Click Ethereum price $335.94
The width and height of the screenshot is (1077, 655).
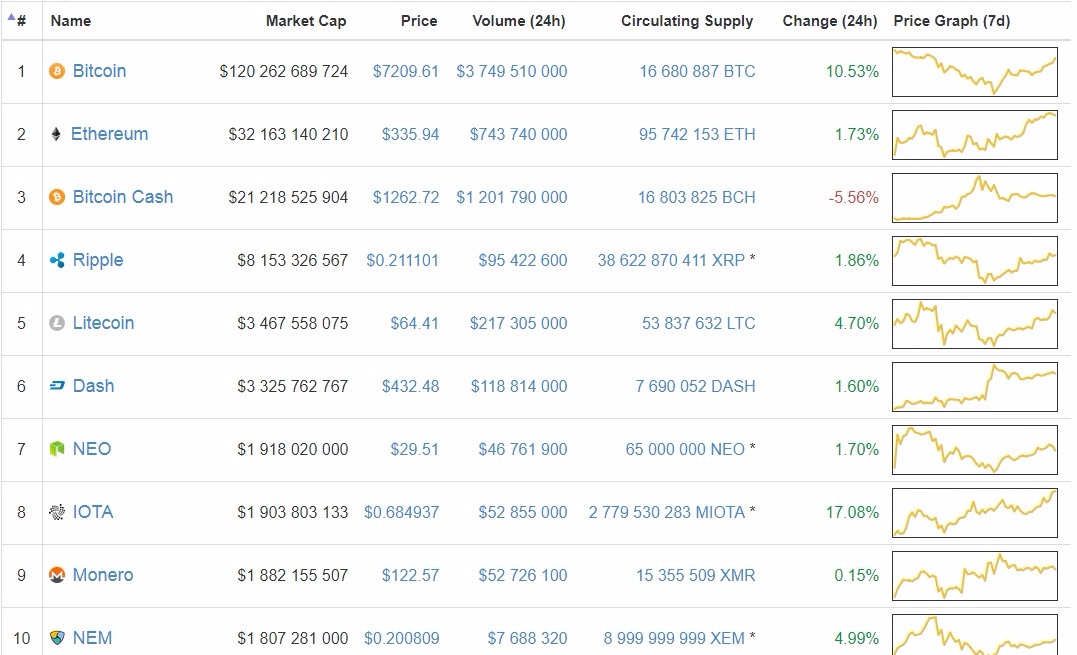(410, 134)
